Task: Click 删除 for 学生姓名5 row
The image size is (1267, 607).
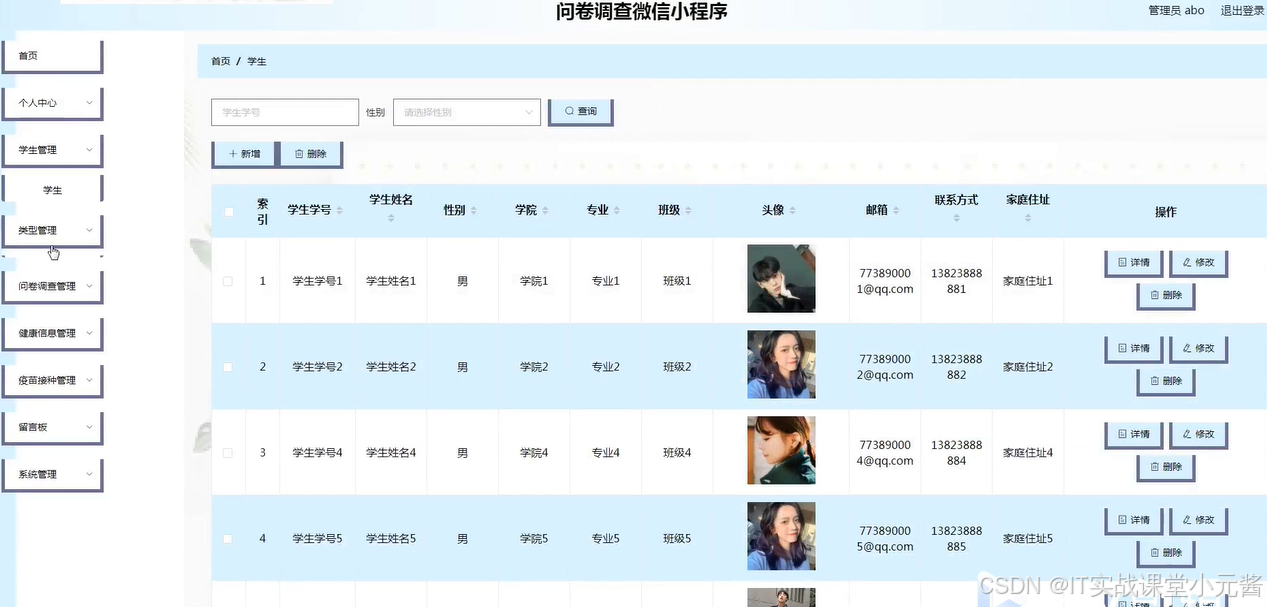Action: coord(1166,553)
